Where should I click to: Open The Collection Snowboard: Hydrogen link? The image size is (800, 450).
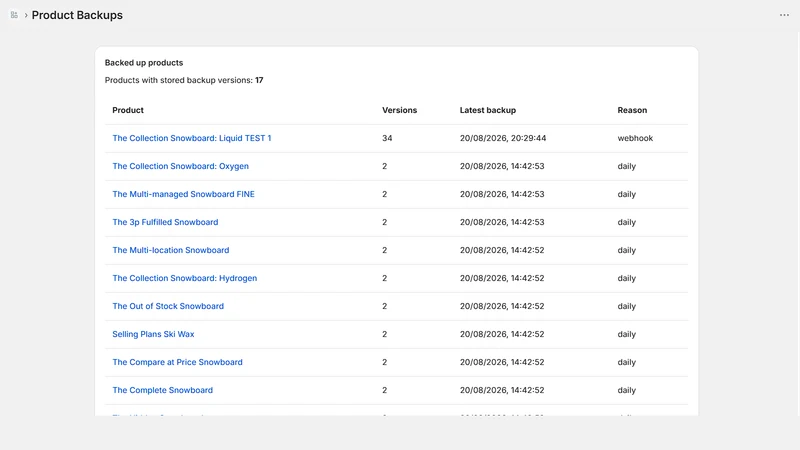[x=185, y=279]
